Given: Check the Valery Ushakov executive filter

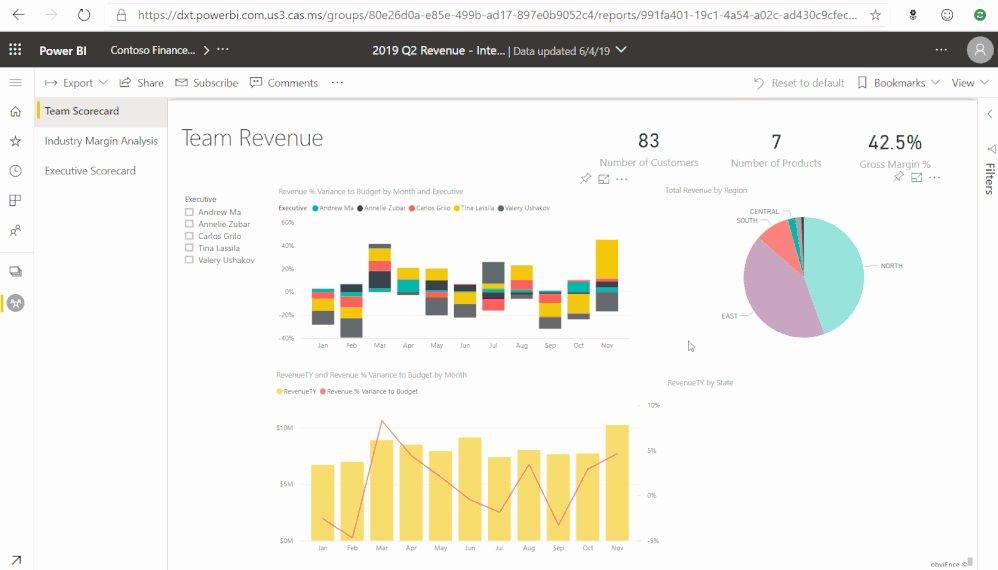Looking at the screenshot, I should pos(189,260).
